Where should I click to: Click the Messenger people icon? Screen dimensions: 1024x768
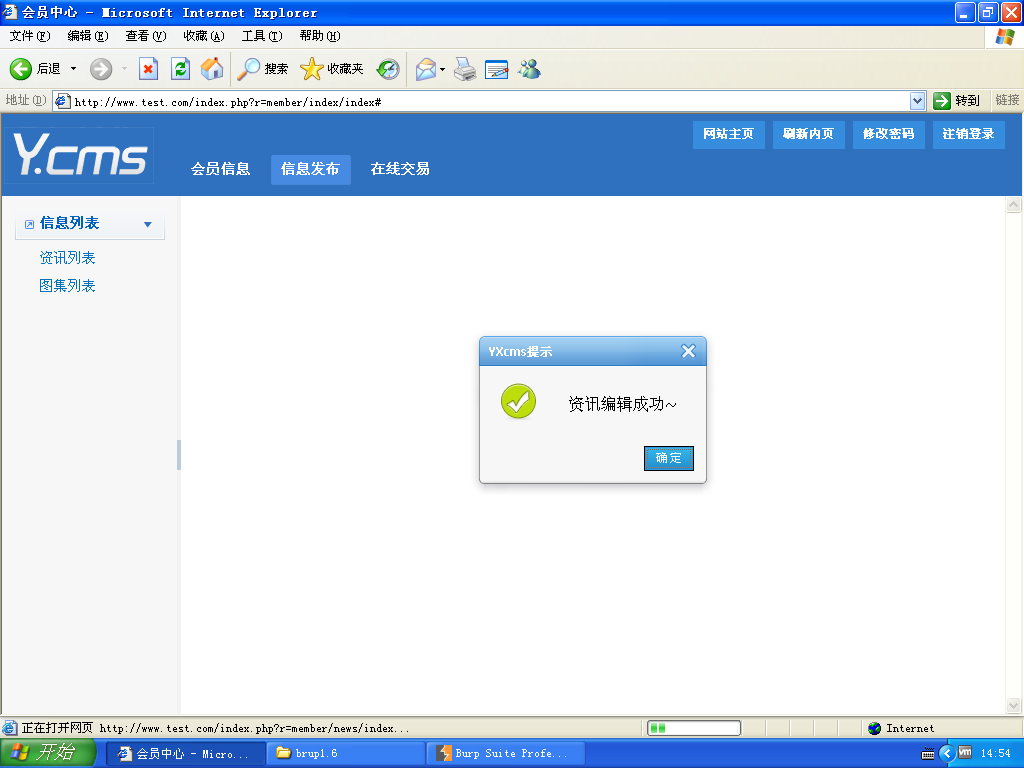(x=529, y=69)
